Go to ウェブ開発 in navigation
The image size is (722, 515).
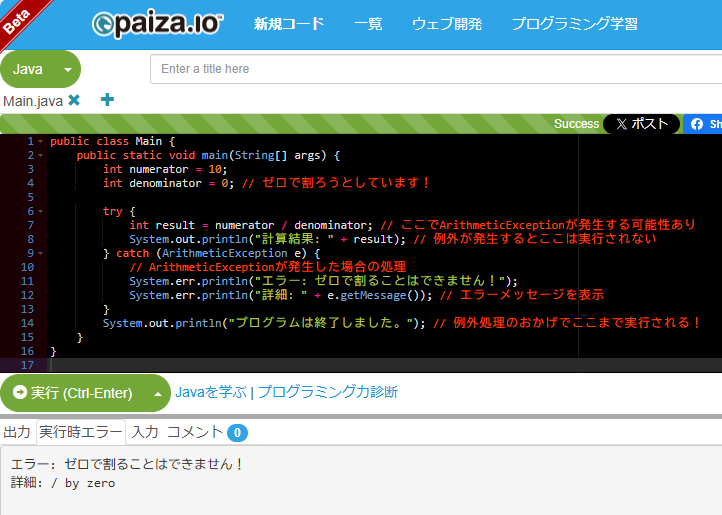446,24
